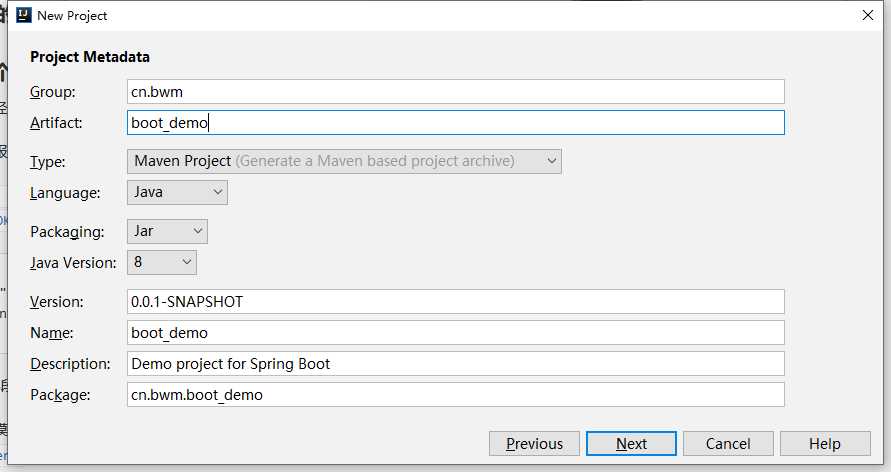Click the Project Metadata heading
The height and width of the screenshot is (472, 891).
tap(90, 57)
